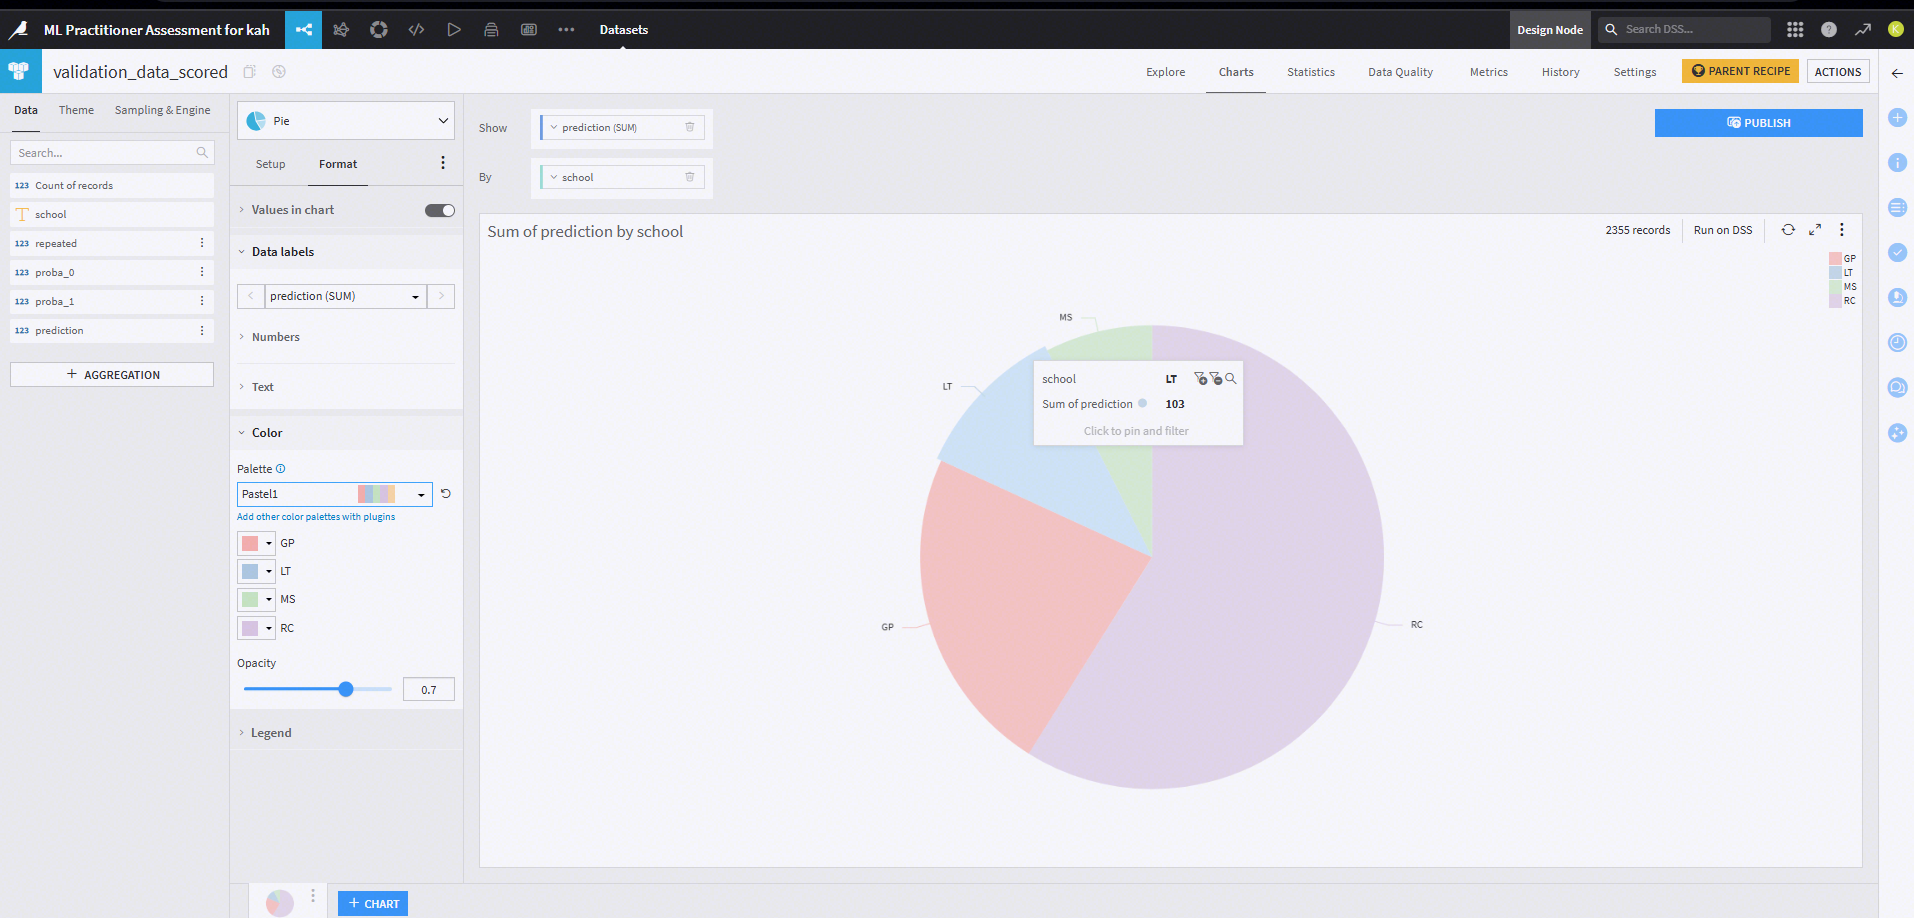This screenshot has height=918, width=1914.
Task: Click the PUBLISH button
Action: click(1758, 123)
